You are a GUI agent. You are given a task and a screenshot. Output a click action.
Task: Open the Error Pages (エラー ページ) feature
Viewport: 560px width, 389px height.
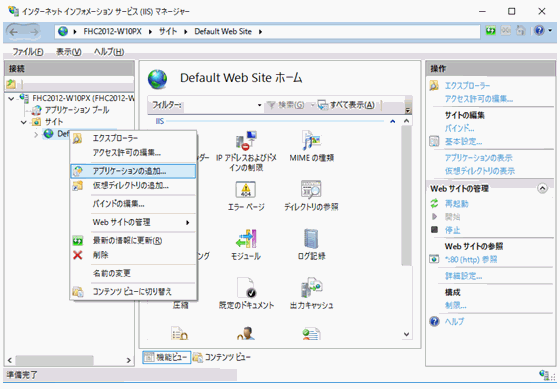coord(246,195)
